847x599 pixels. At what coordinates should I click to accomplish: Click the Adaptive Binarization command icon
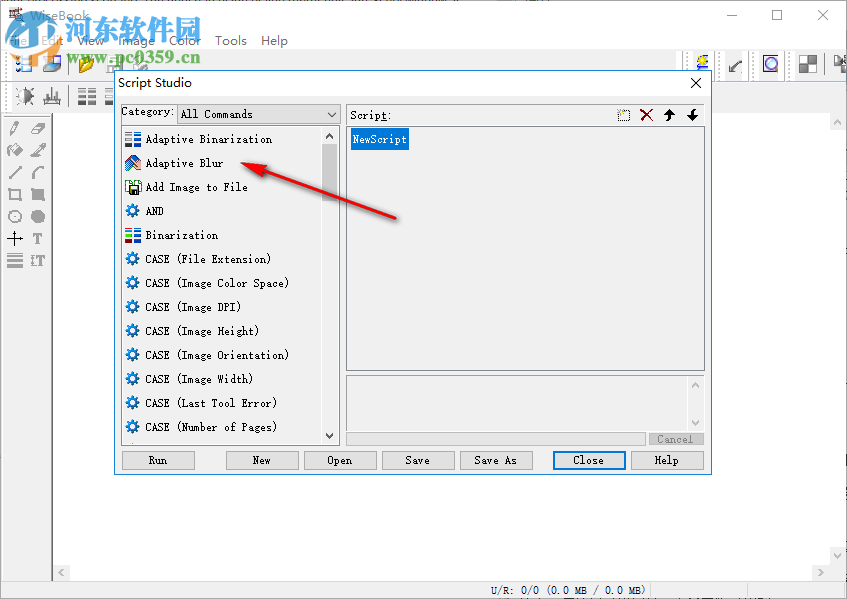(x=133, y=139)
